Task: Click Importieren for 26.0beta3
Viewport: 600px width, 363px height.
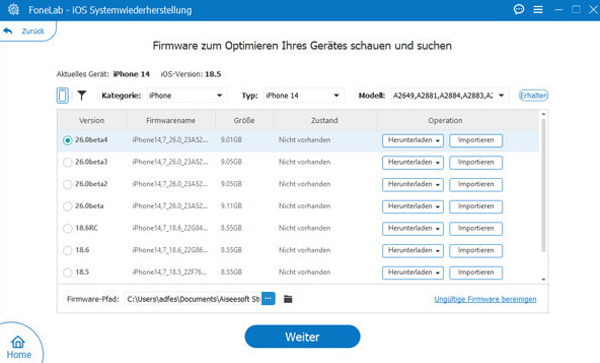Action: coord(476,163)
